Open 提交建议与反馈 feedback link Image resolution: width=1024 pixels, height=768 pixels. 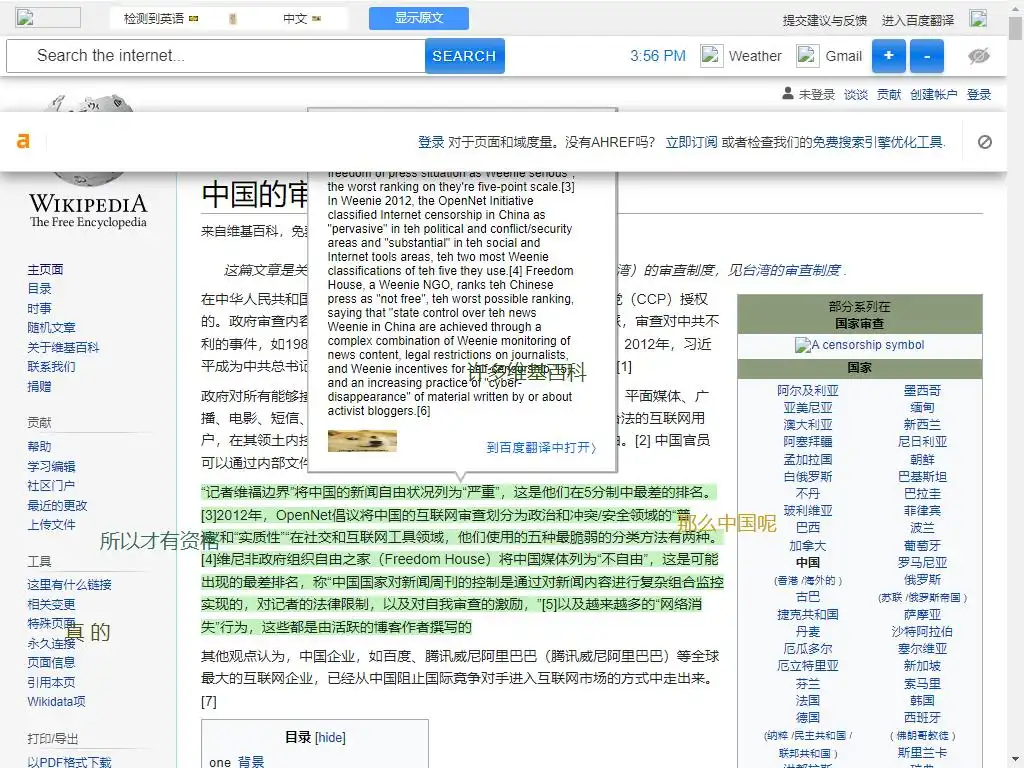pyautogui.click(x=825, y=20)
